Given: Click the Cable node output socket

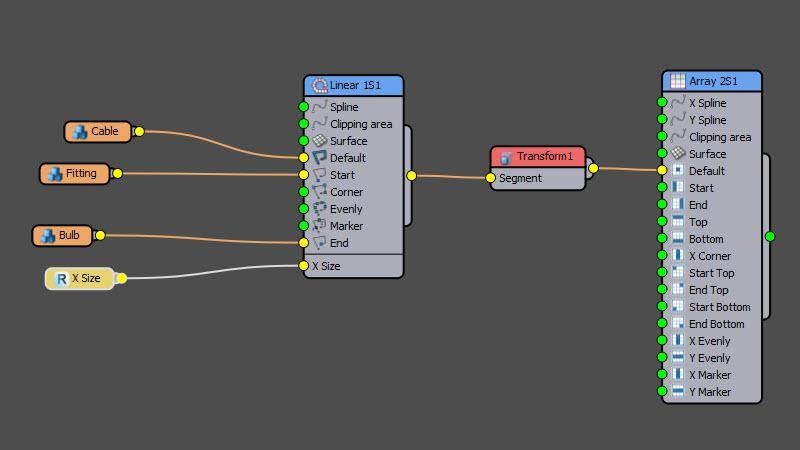Looking at the screenshot, I should 139,131.
